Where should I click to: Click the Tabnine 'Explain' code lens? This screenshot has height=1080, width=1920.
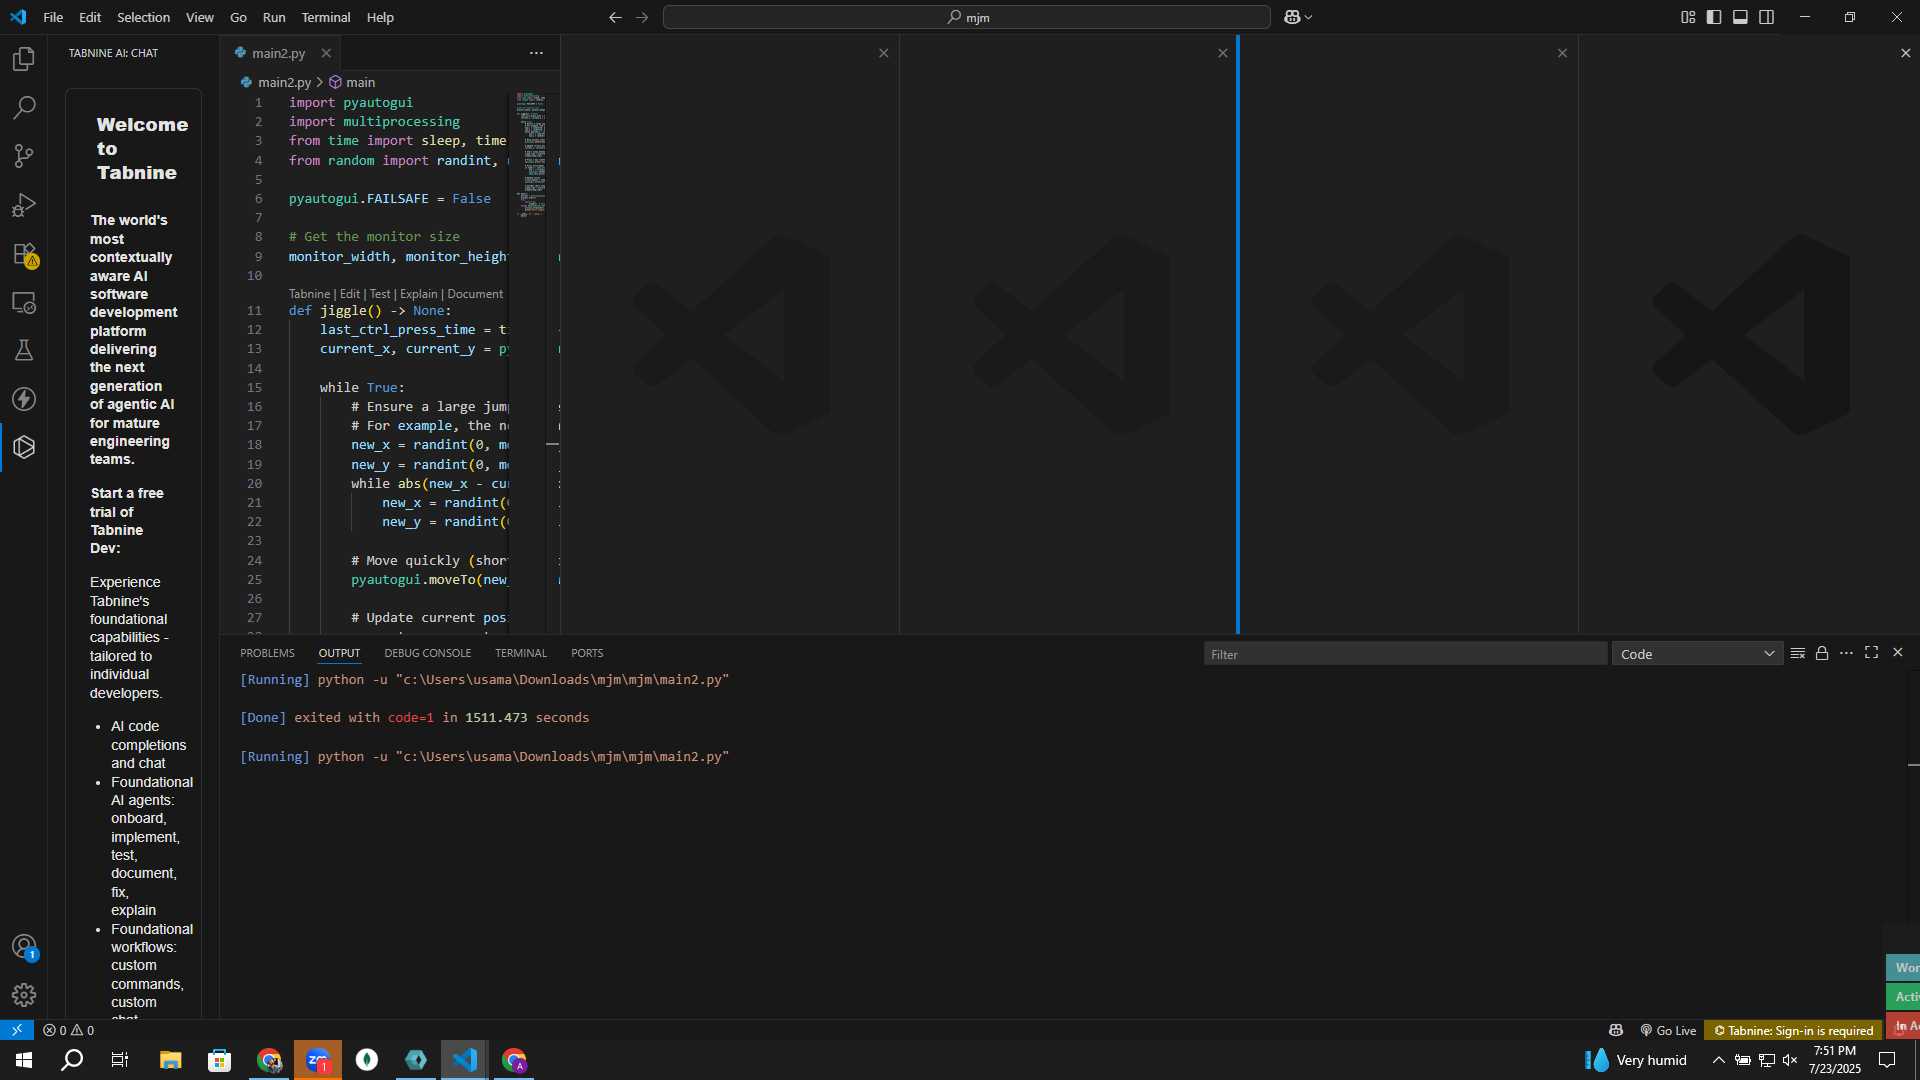coord(419,294)
